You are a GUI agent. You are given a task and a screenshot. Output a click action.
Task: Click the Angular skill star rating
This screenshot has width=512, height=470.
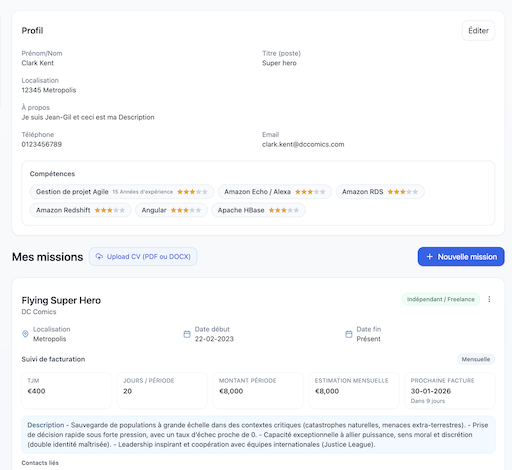click(186, 210)
